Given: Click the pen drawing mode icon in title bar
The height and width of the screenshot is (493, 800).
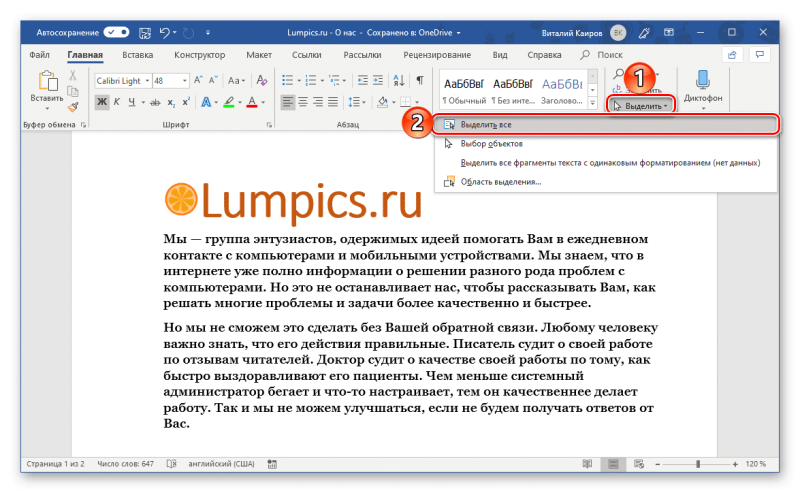Looking at the screenshot, I should (x=644, y=33).
